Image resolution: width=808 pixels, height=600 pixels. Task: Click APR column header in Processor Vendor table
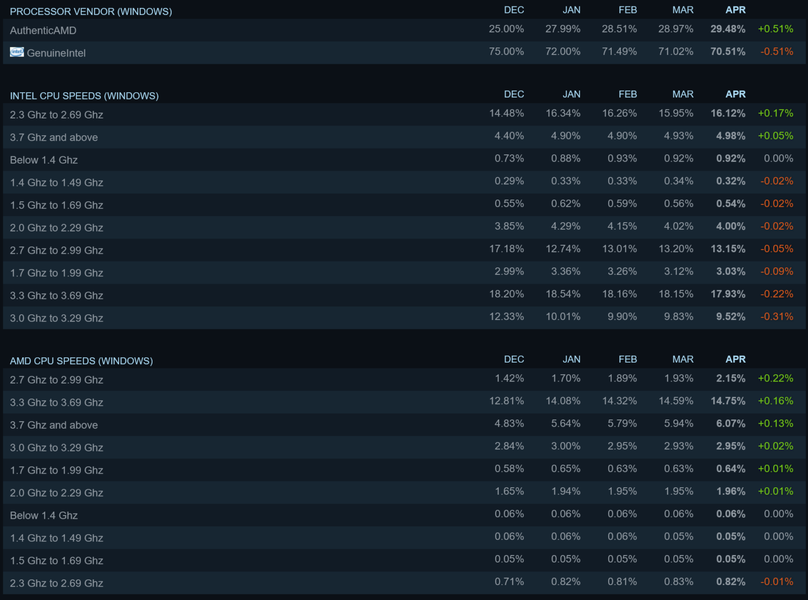[x=735, y=10]
